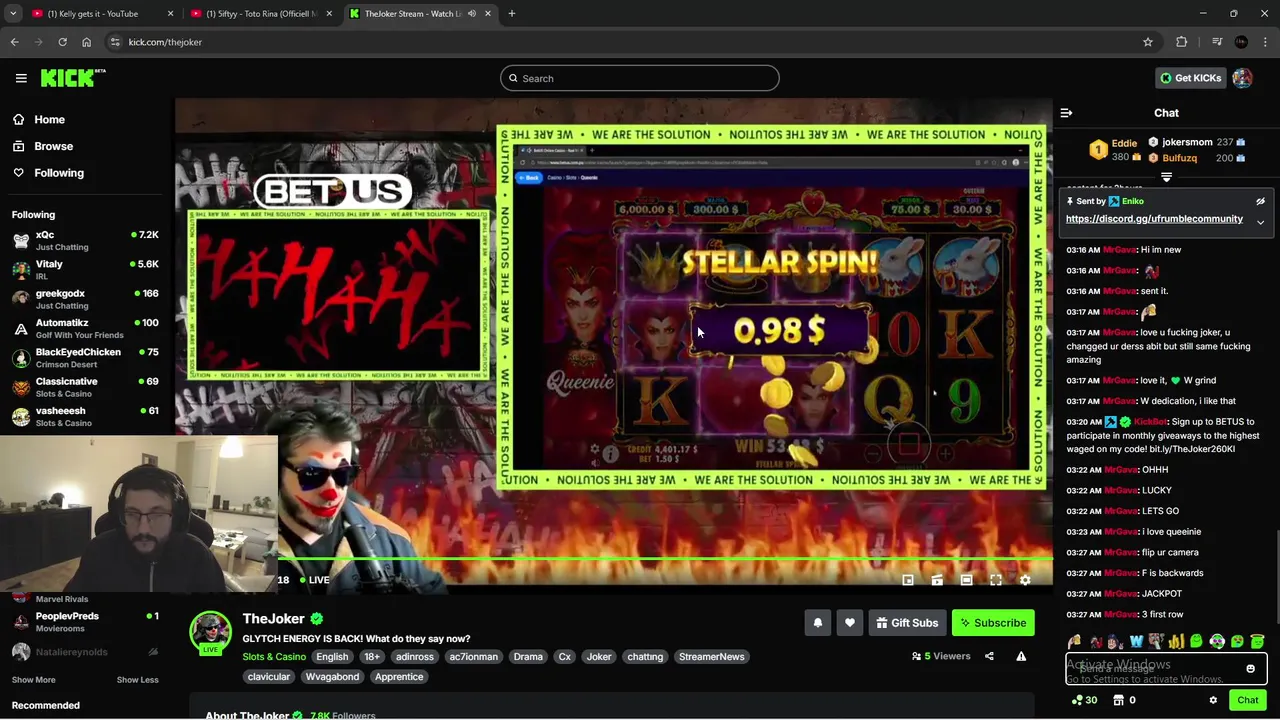Open greekgodx channel in sidebar

tap(86, 299)
